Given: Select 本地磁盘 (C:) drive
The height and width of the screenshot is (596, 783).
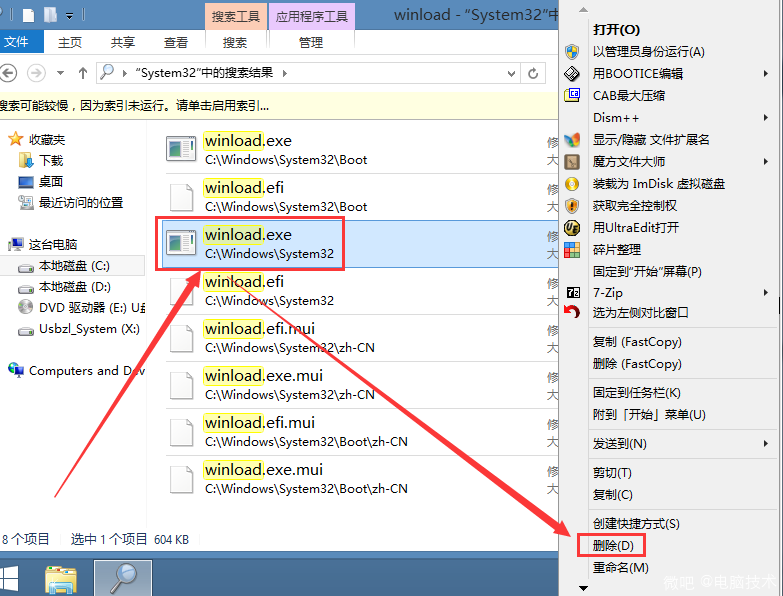Looking at the screenshot, I should [x=74, y=266].
